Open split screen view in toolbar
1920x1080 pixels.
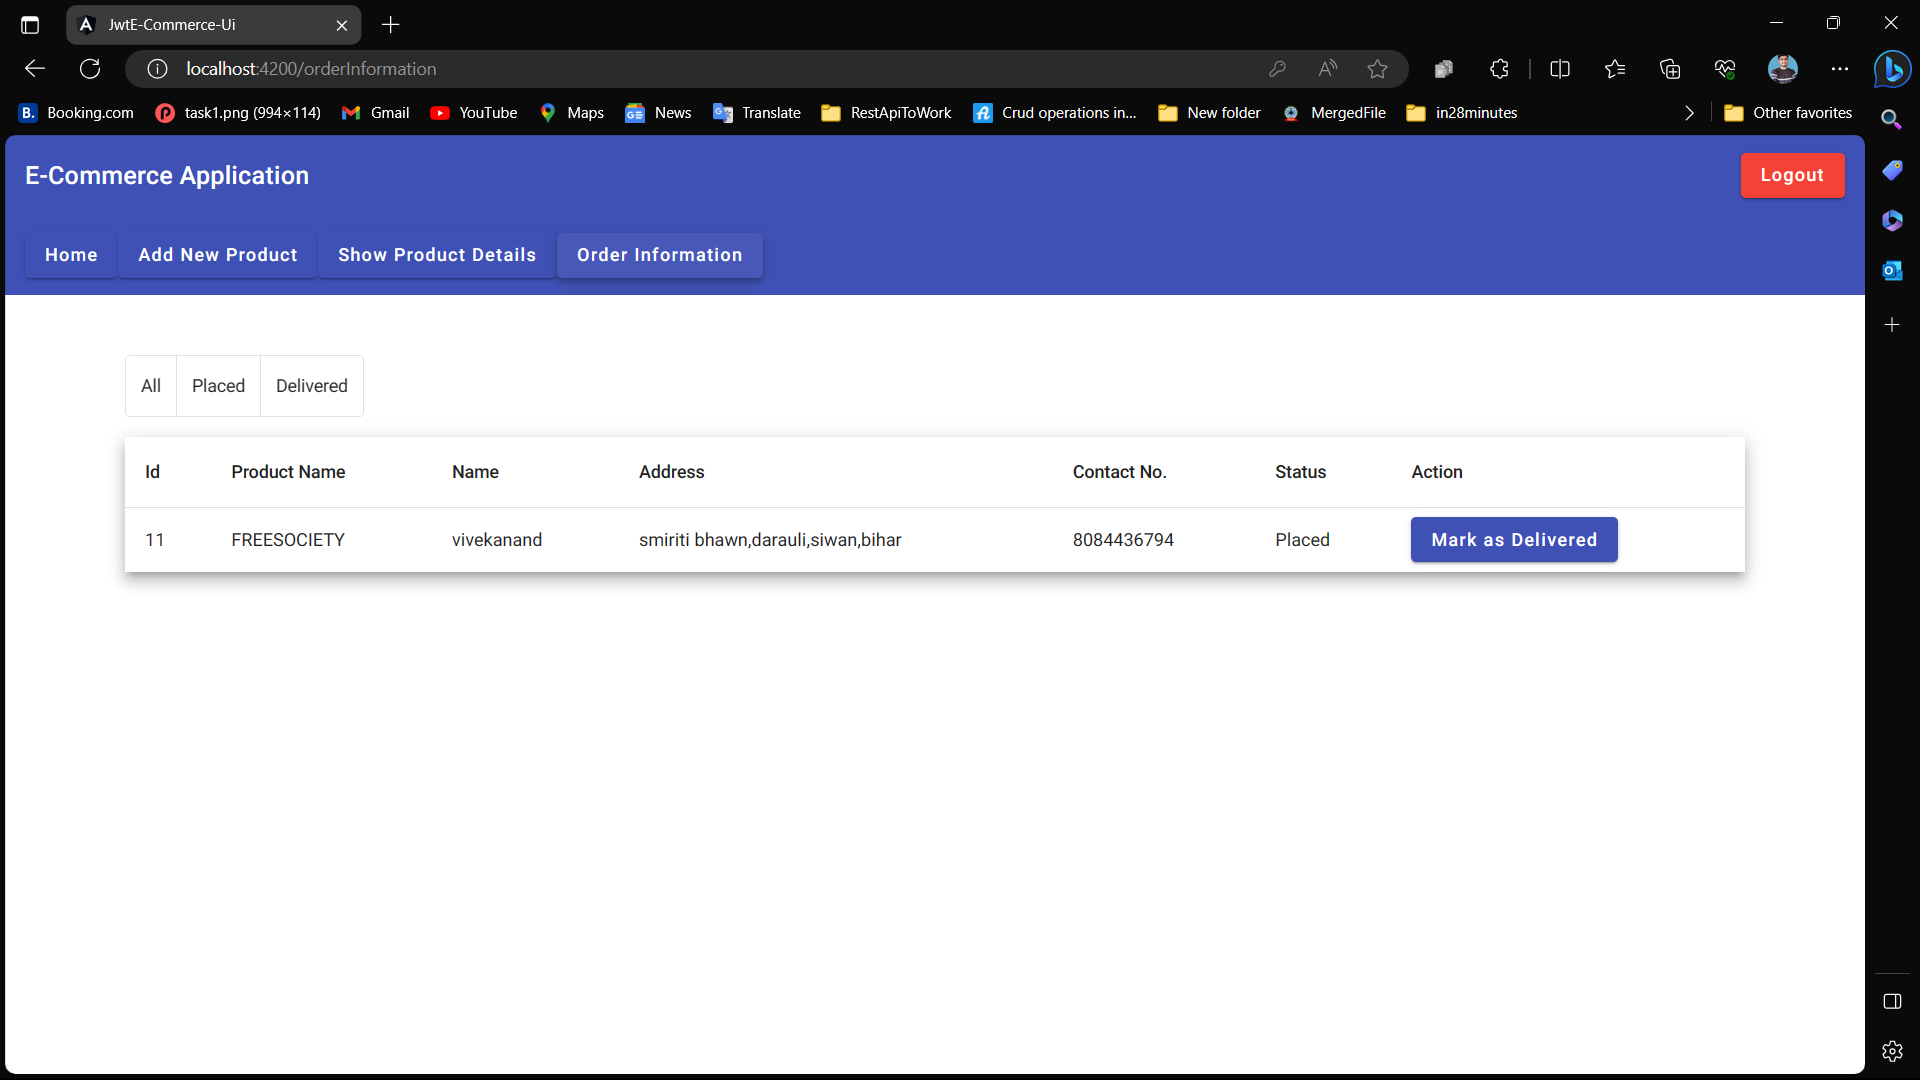click(1560, 68)
